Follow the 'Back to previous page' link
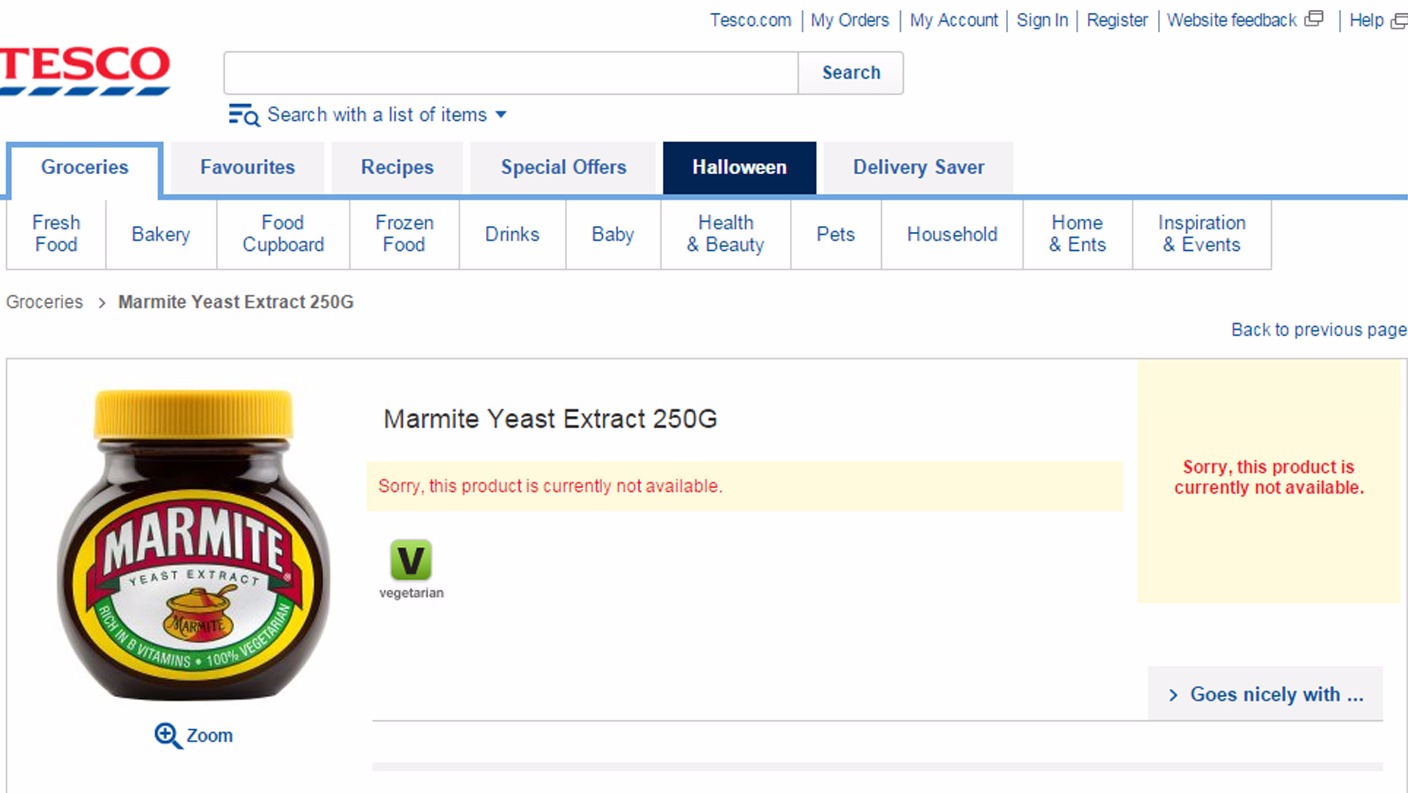Viewport: 1408px width, 793px height. 1319,330
